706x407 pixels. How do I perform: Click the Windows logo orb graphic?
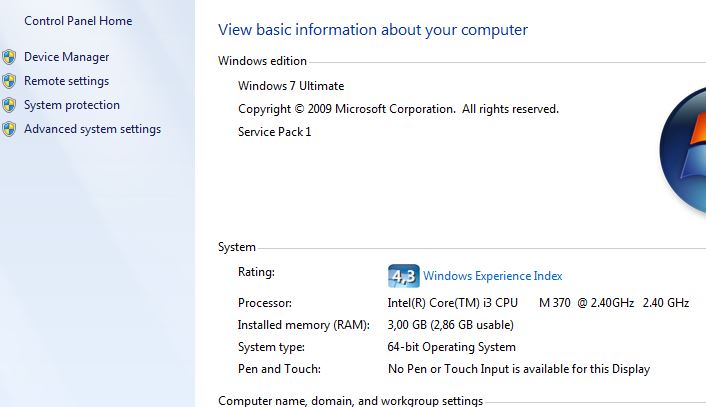pyautogui.click(x=683, y=150)
